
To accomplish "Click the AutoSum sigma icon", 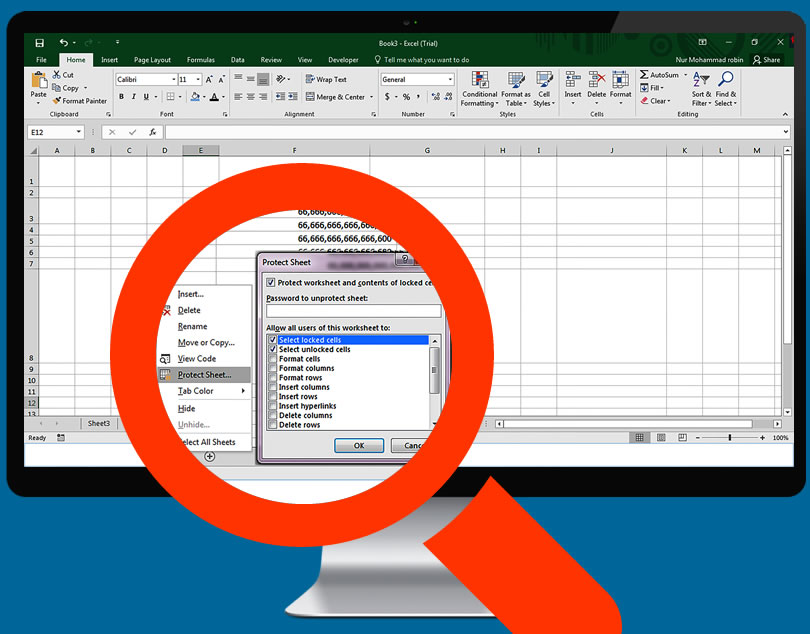I will (645, 75).
